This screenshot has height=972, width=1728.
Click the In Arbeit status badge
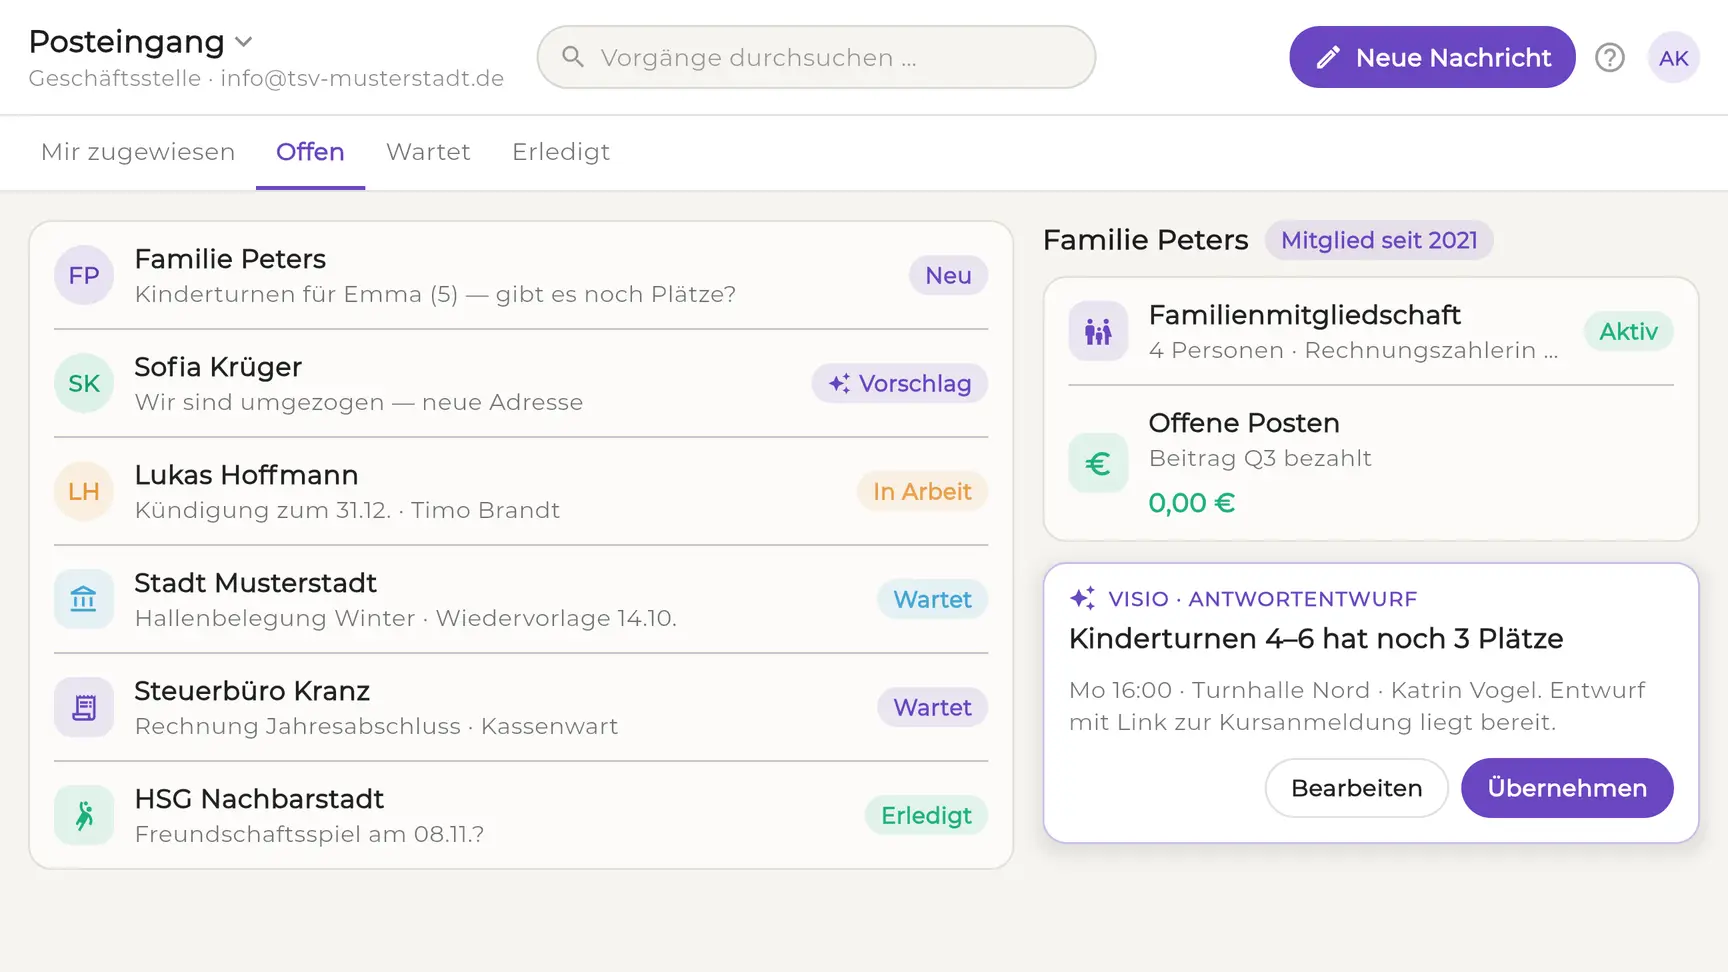[922, 491]
